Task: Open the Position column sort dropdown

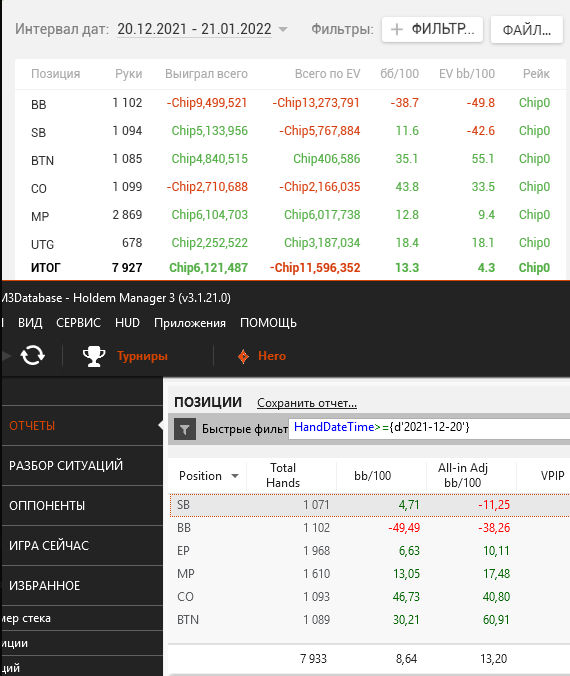Action: pyautogui.click(x=235, y=476)
